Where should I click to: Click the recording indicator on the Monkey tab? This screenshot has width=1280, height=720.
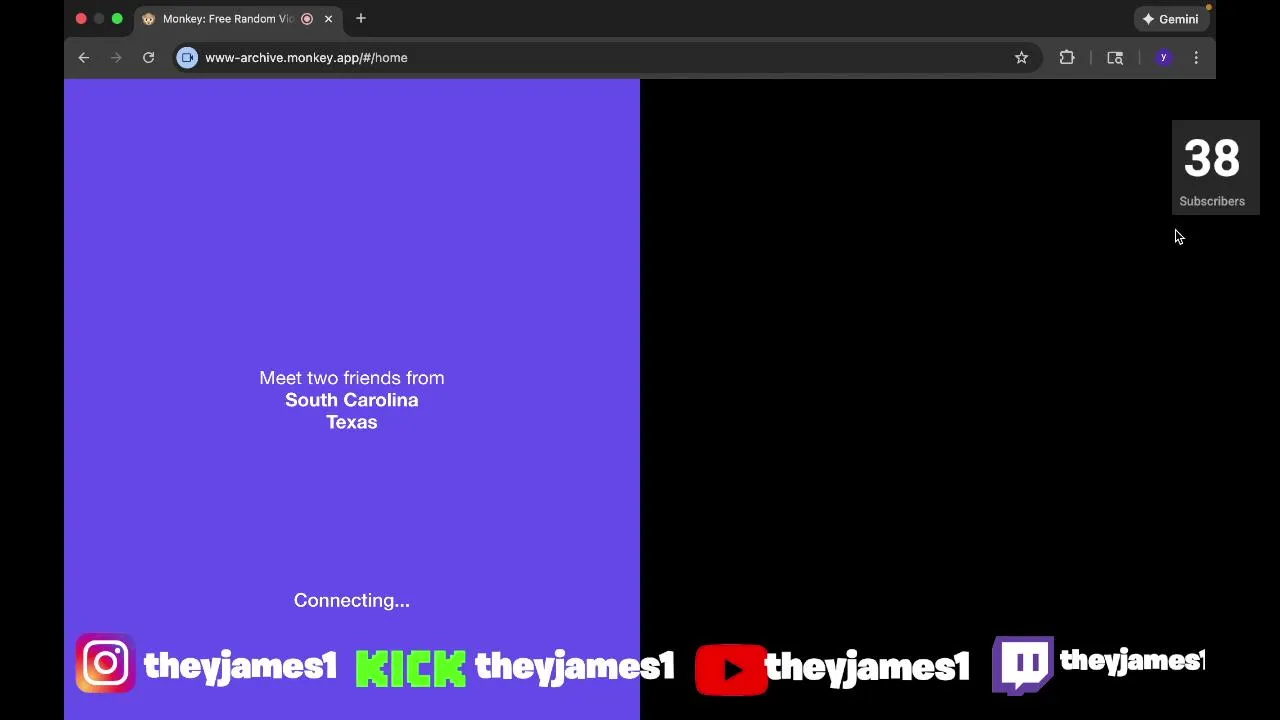[x=307, y=19]
